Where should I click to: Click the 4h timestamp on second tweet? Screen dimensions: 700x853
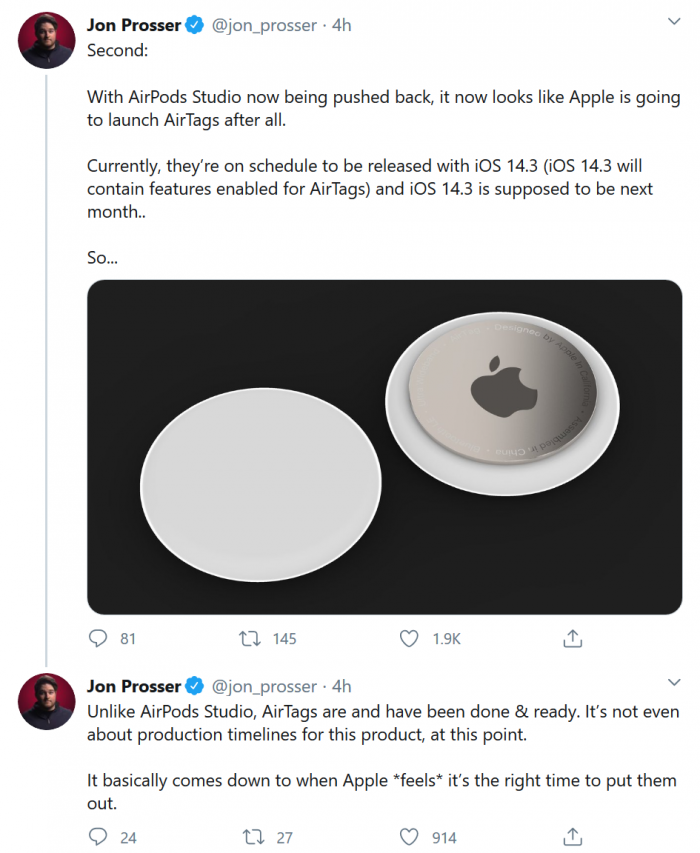click(342, 686)
